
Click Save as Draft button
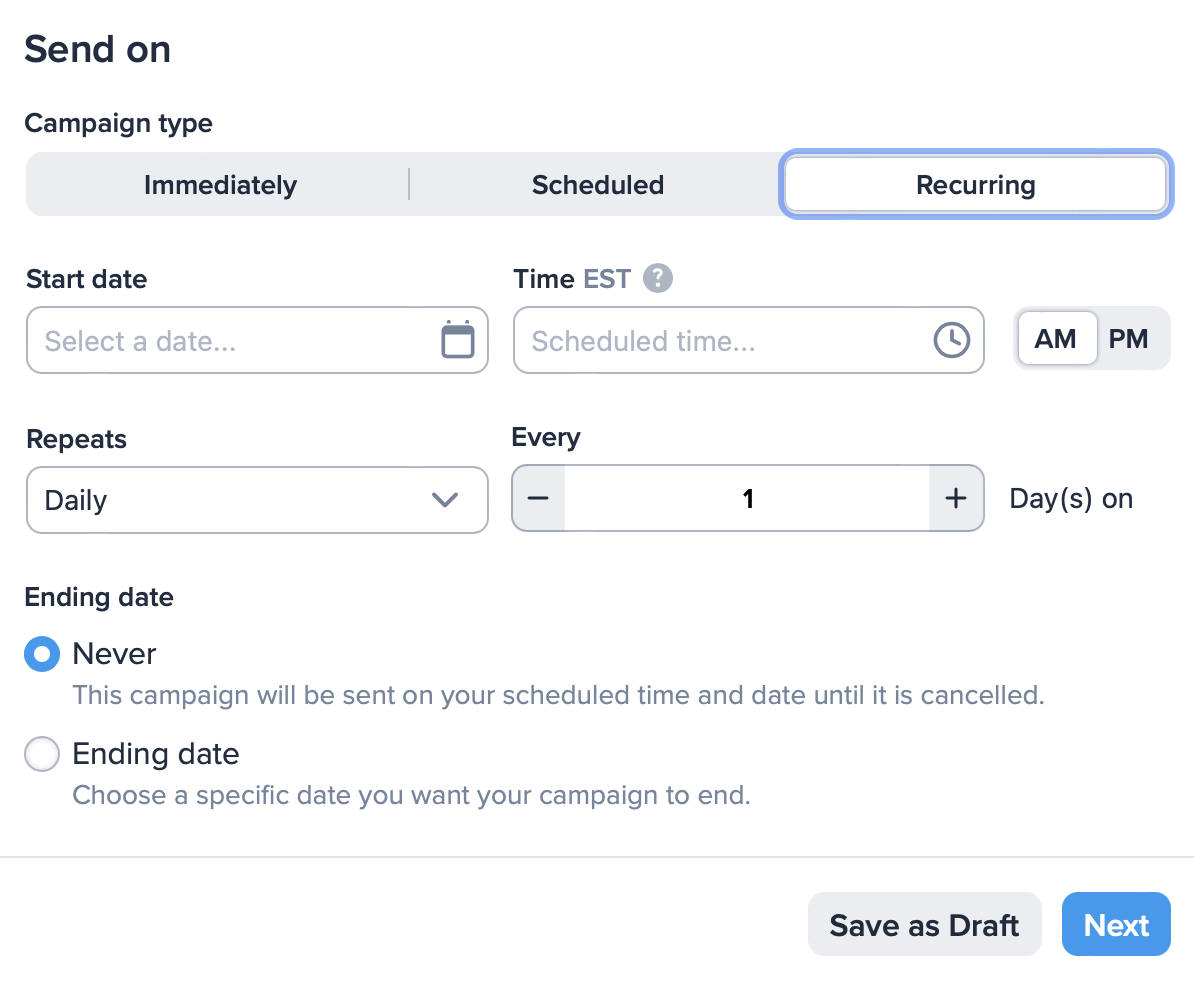tap(924, 924)
